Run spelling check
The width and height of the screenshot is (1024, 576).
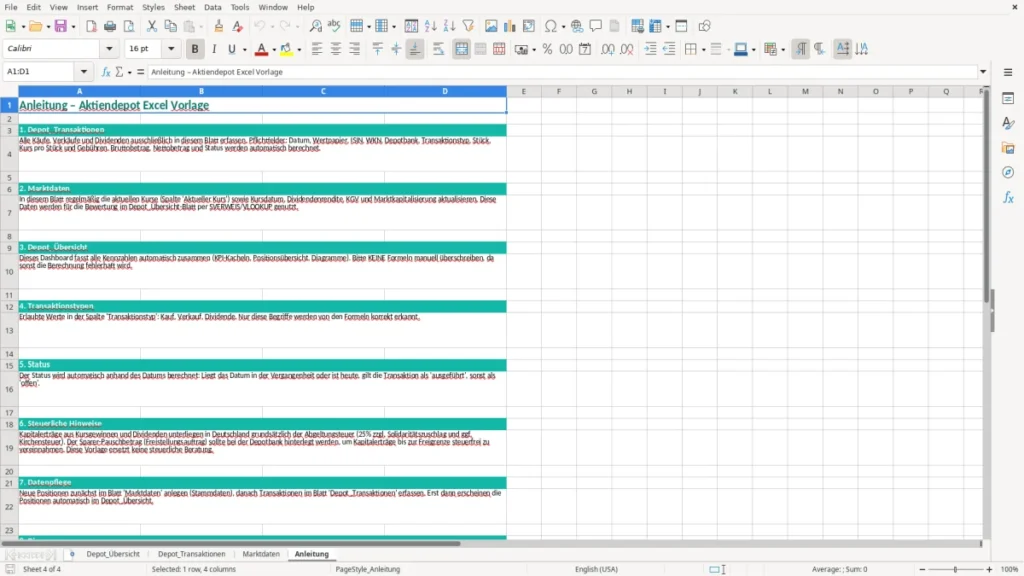(x=334, y=26)
